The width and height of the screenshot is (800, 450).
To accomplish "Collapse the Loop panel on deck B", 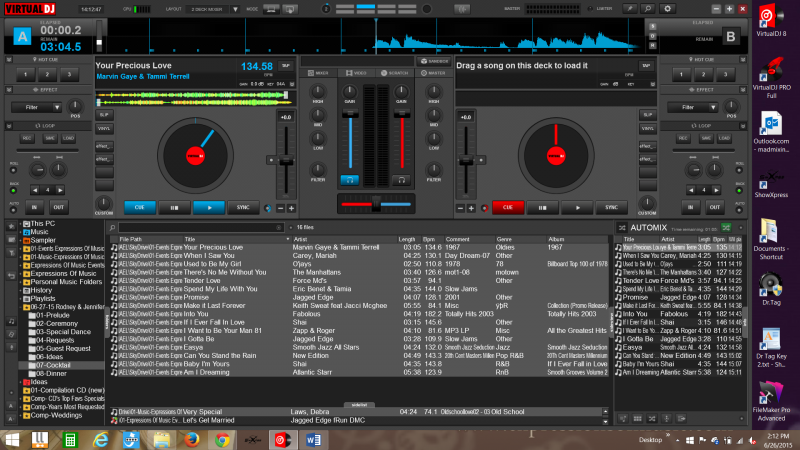I will (x=743, y=126).
